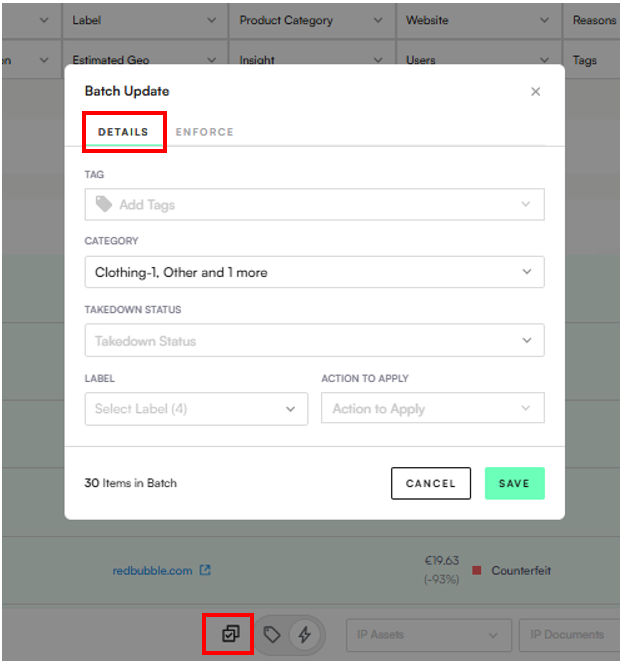Viewport: 620px width, 661px height.
Task: Click the Add Tags input field
Action: click(x=300, y=204)
